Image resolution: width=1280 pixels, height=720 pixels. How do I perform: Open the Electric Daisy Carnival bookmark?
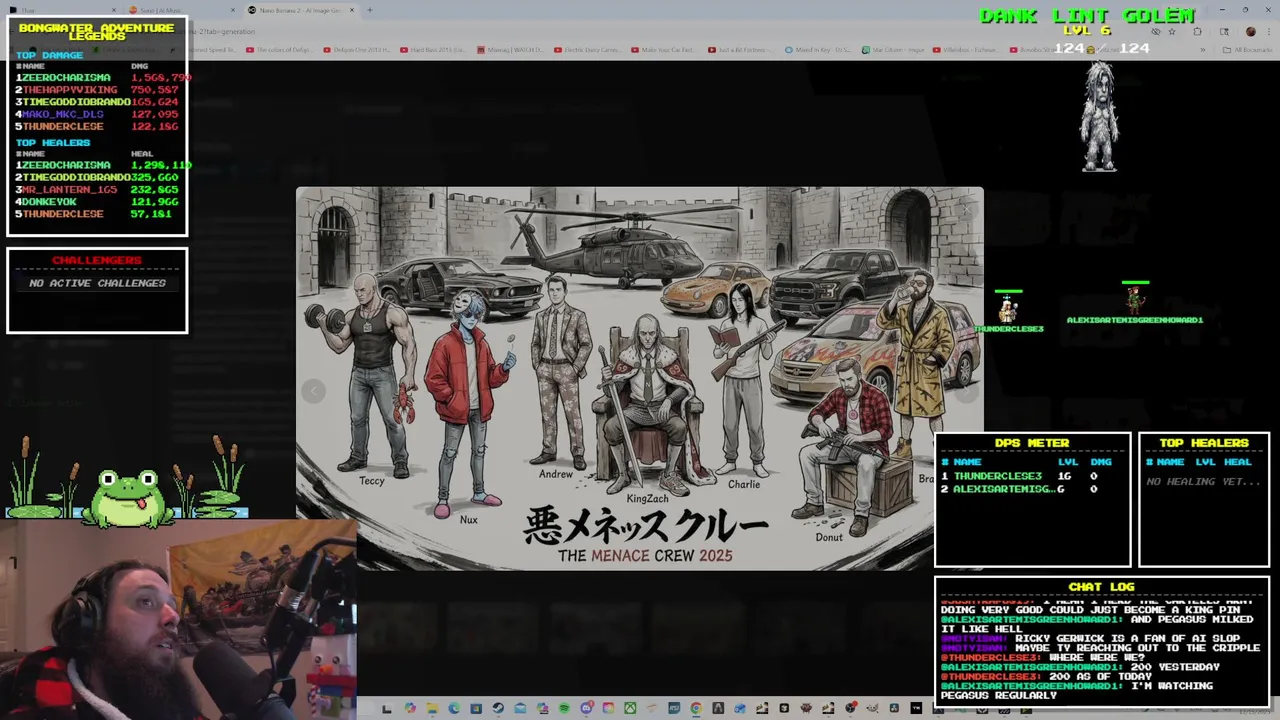pyautogui.click(x=587, y=50)
